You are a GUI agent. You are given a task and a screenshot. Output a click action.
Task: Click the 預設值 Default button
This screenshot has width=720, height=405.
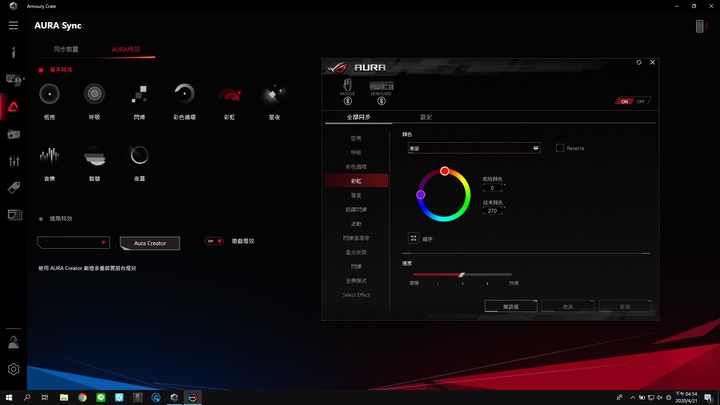[x=511, y=306]
